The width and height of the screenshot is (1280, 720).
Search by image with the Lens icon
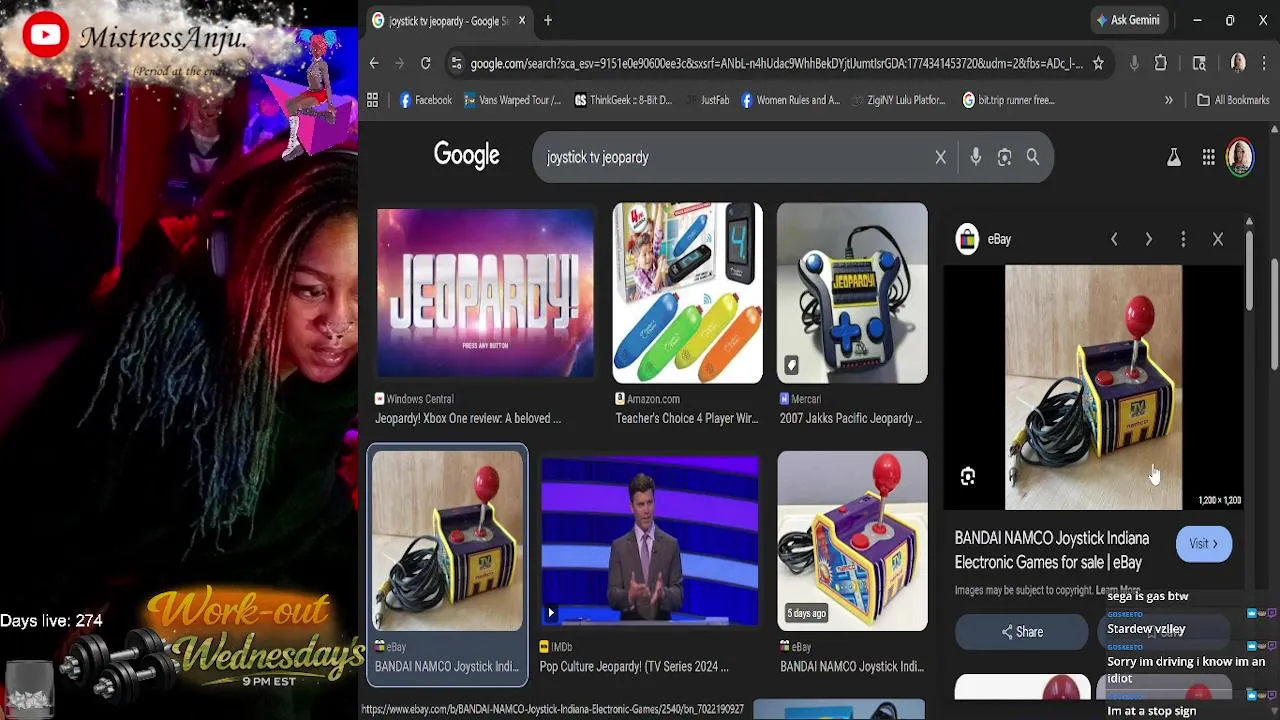1004,157
